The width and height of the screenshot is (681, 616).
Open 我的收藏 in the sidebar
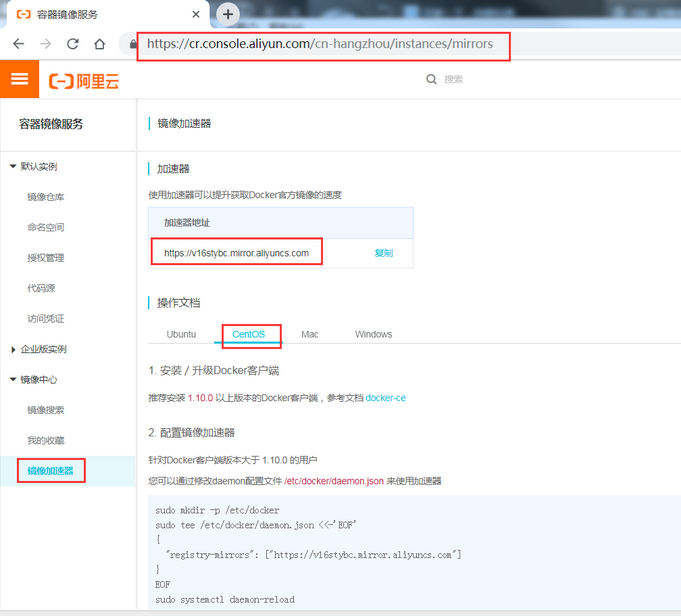(x=46, y=440)
